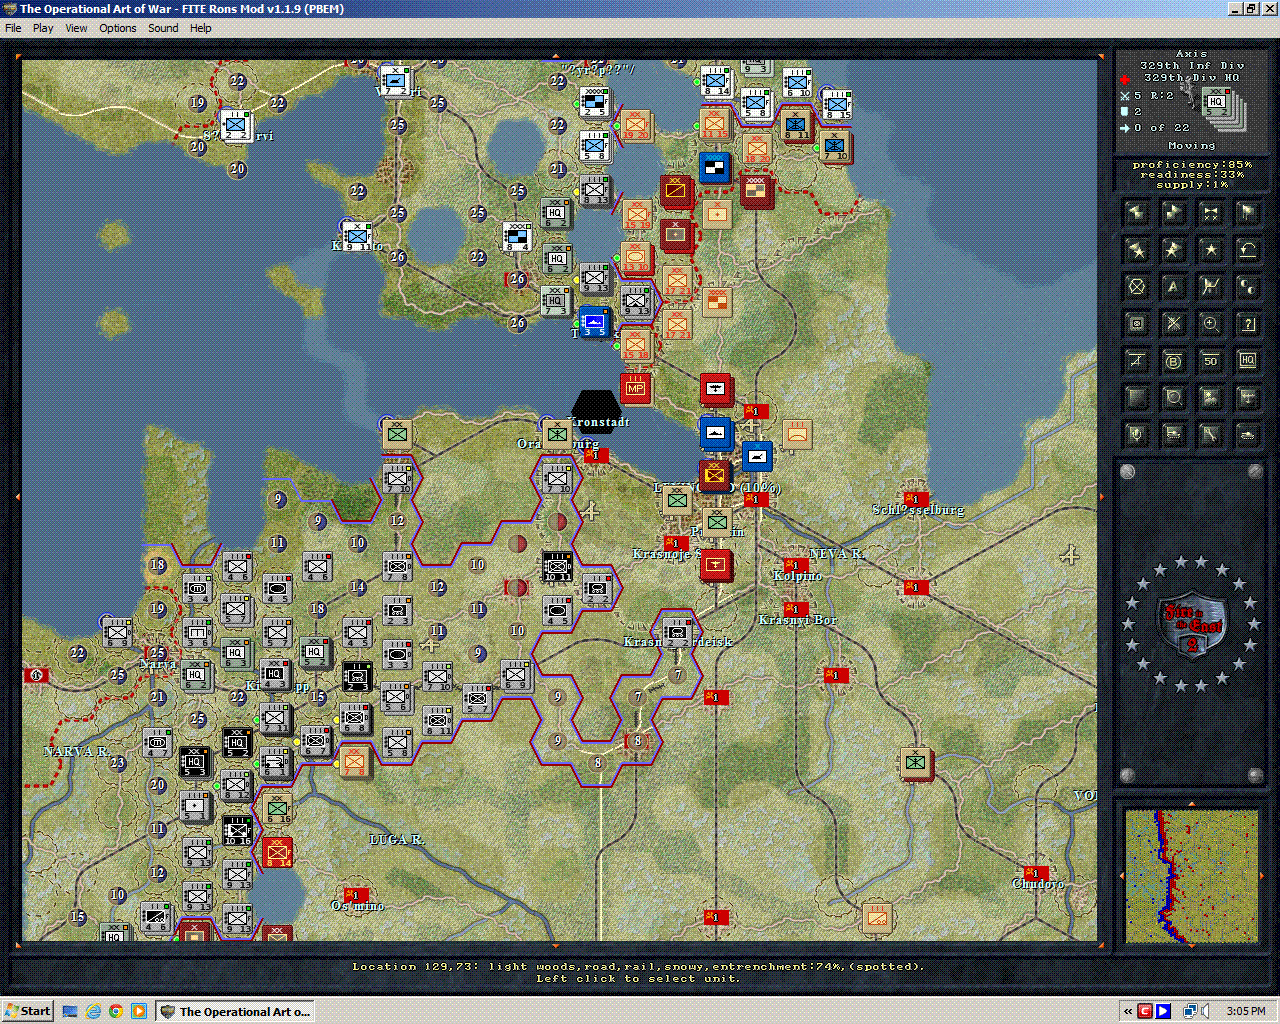1280x1024 pixels.
Task: Open the Help menu
Action: click(201, 28)
